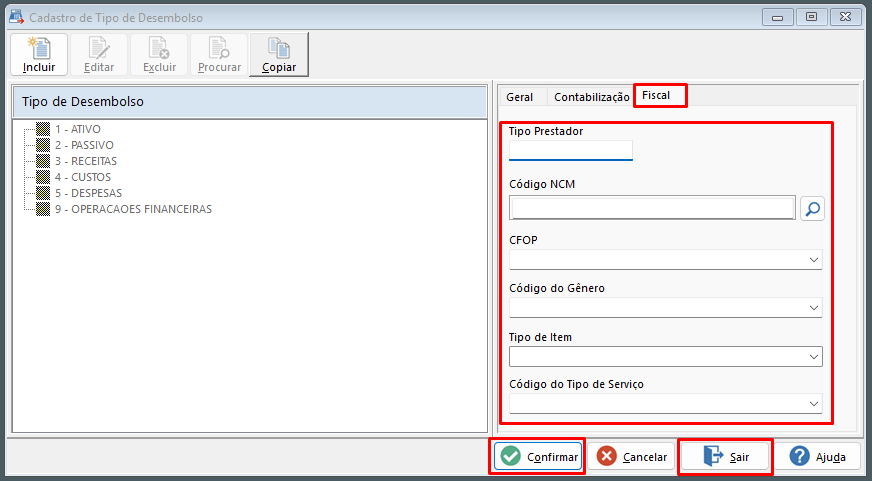This screenshot has height=481, width=872.
Task: Select the icon beside 4 - CUSTOS
Action: pos(43,177)
